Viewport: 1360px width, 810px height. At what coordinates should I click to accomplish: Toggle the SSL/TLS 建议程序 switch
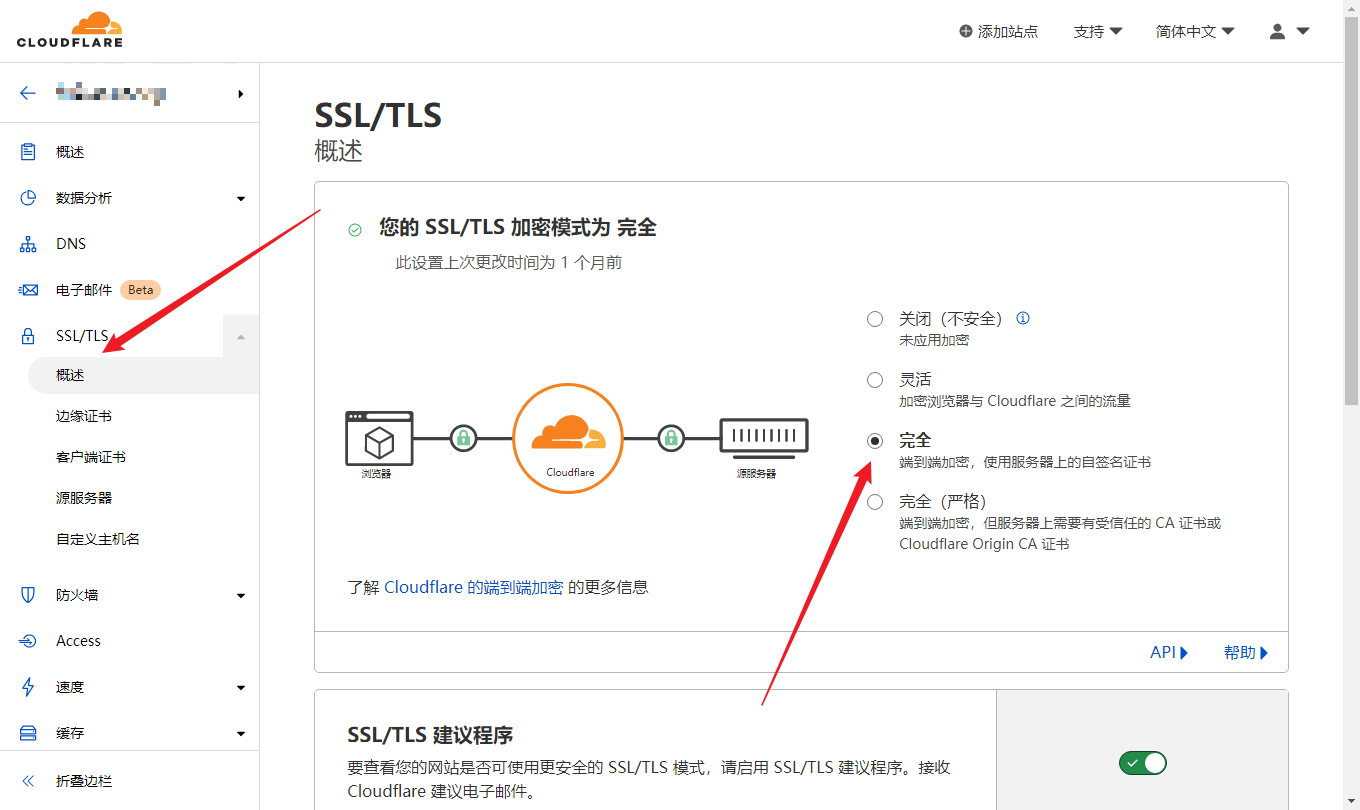[1143, 764]
